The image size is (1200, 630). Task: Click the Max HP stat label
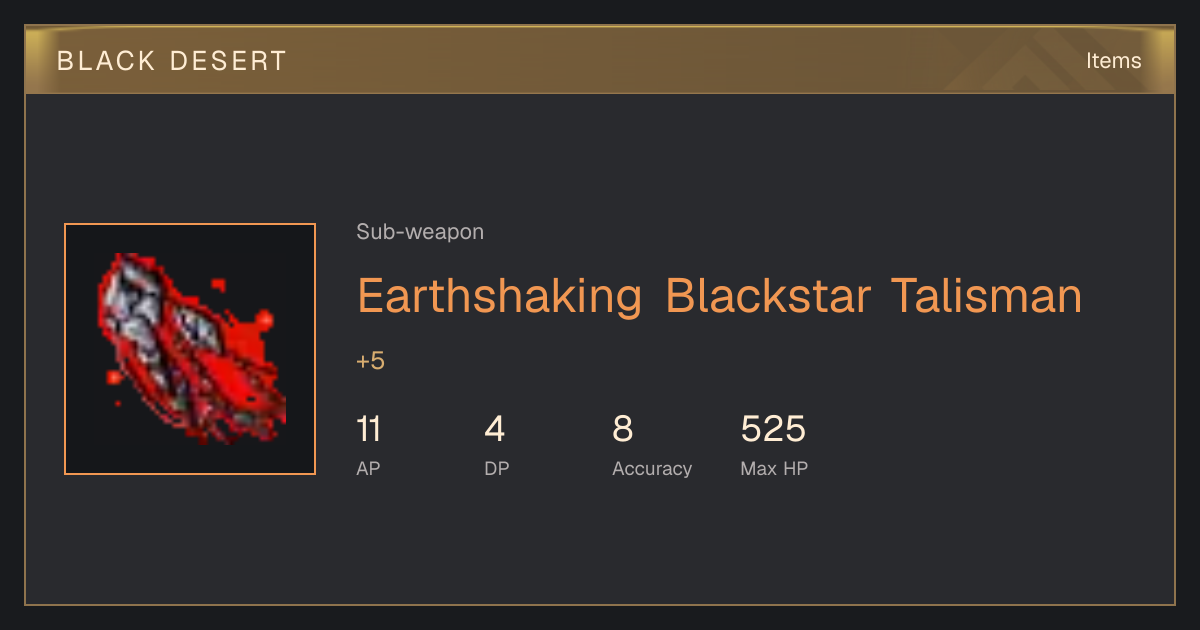774,468
